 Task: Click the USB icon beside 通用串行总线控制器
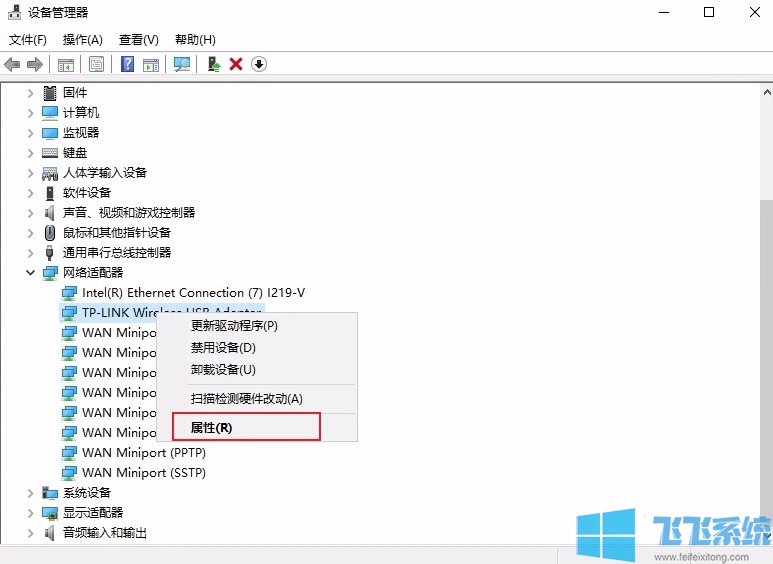[x=49, y=253]
